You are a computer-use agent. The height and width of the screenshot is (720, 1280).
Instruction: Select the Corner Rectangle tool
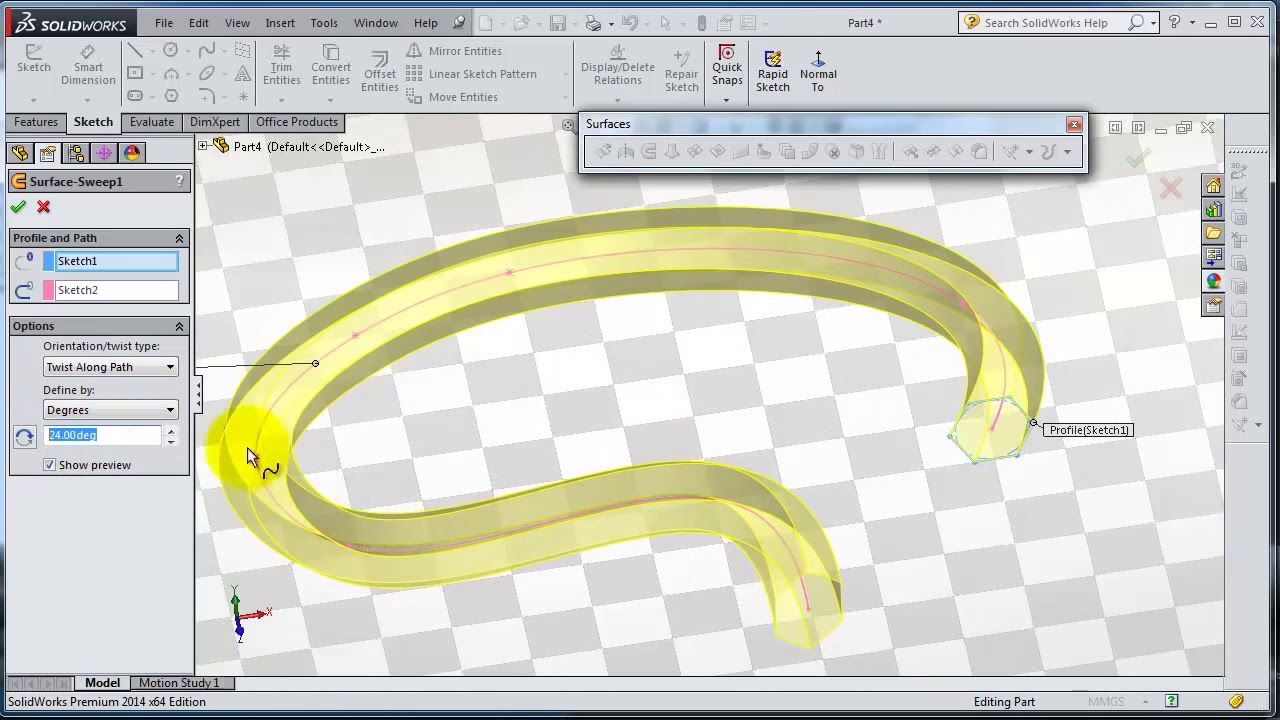coord(135,74)
